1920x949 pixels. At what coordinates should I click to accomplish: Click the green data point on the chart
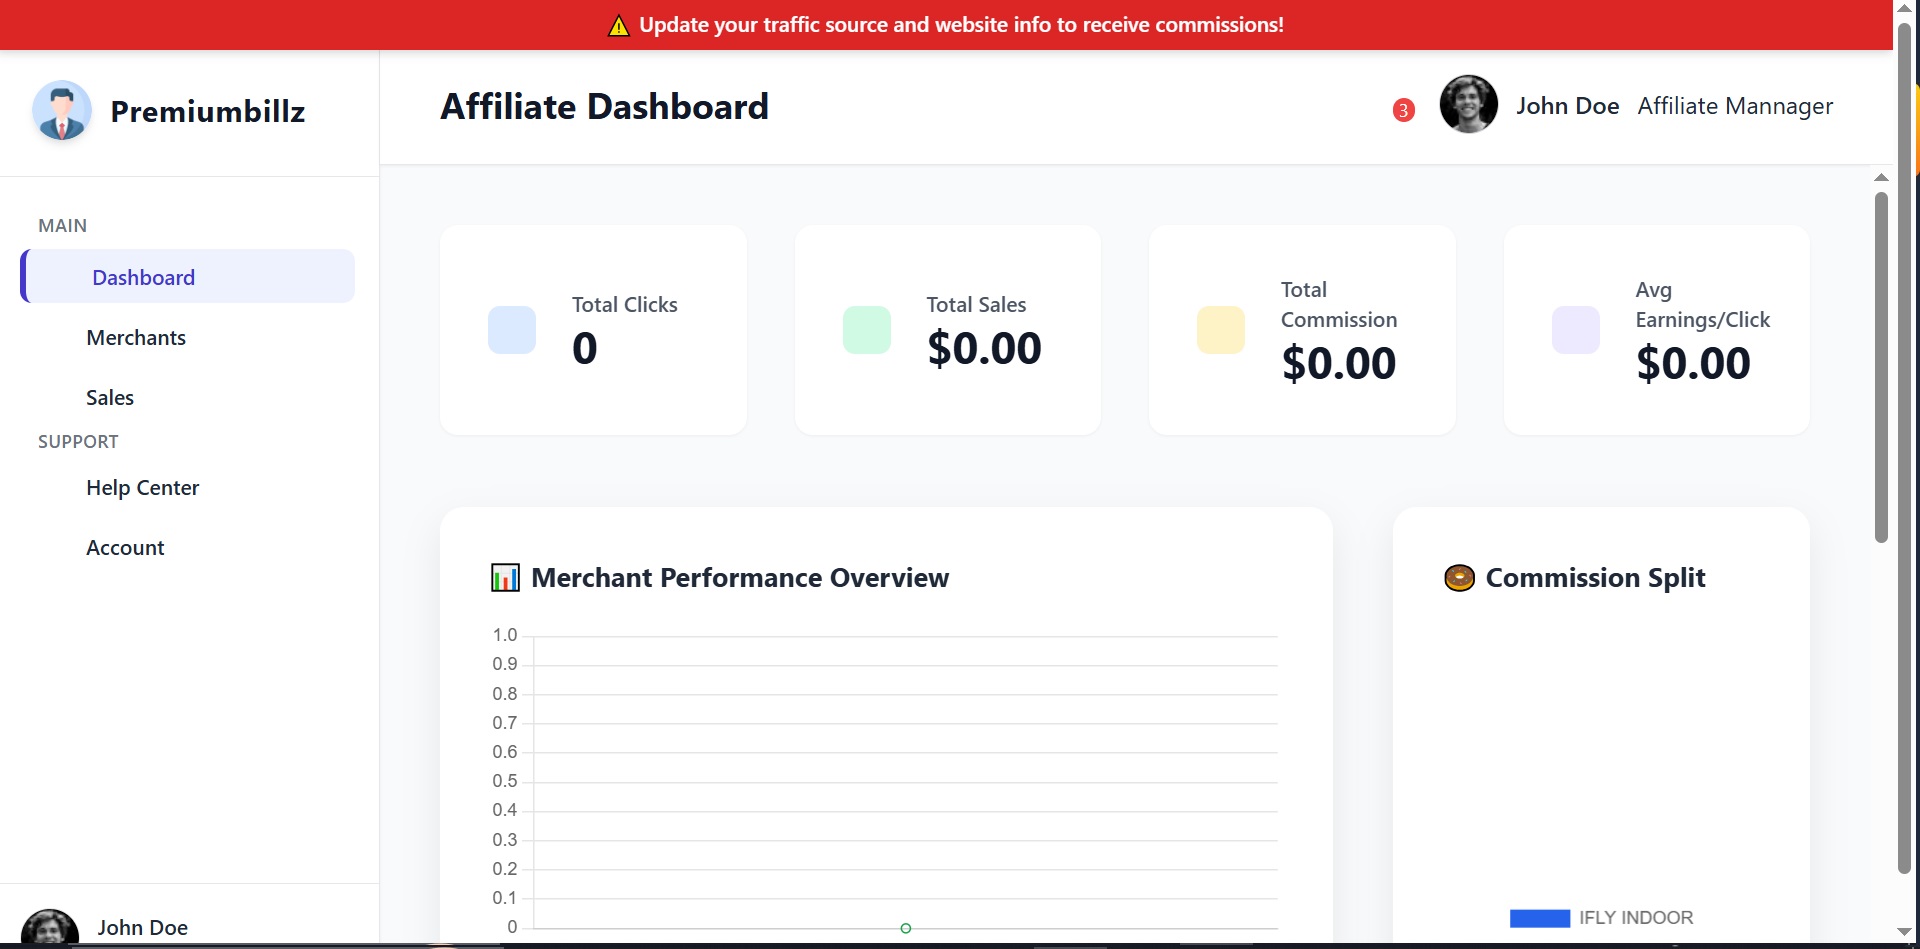coord(906,928)
